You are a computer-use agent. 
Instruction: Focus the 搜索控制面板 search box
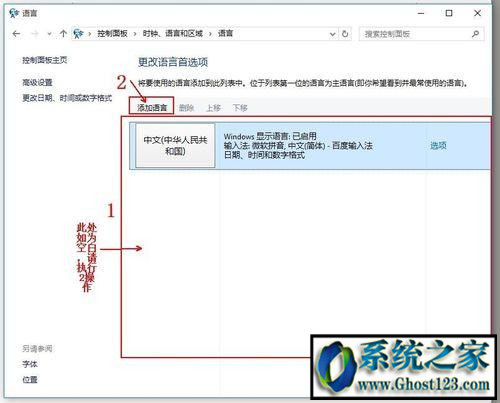pos(421,34)
